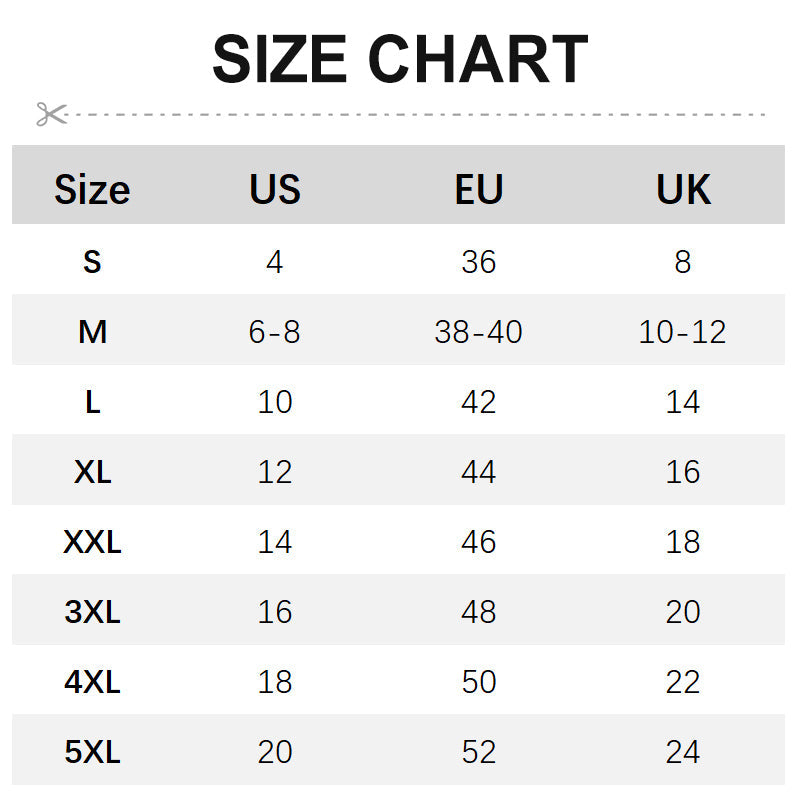Click the XXL size row label
This screenshot has width=800, height=800.
[x=92, y=542]
